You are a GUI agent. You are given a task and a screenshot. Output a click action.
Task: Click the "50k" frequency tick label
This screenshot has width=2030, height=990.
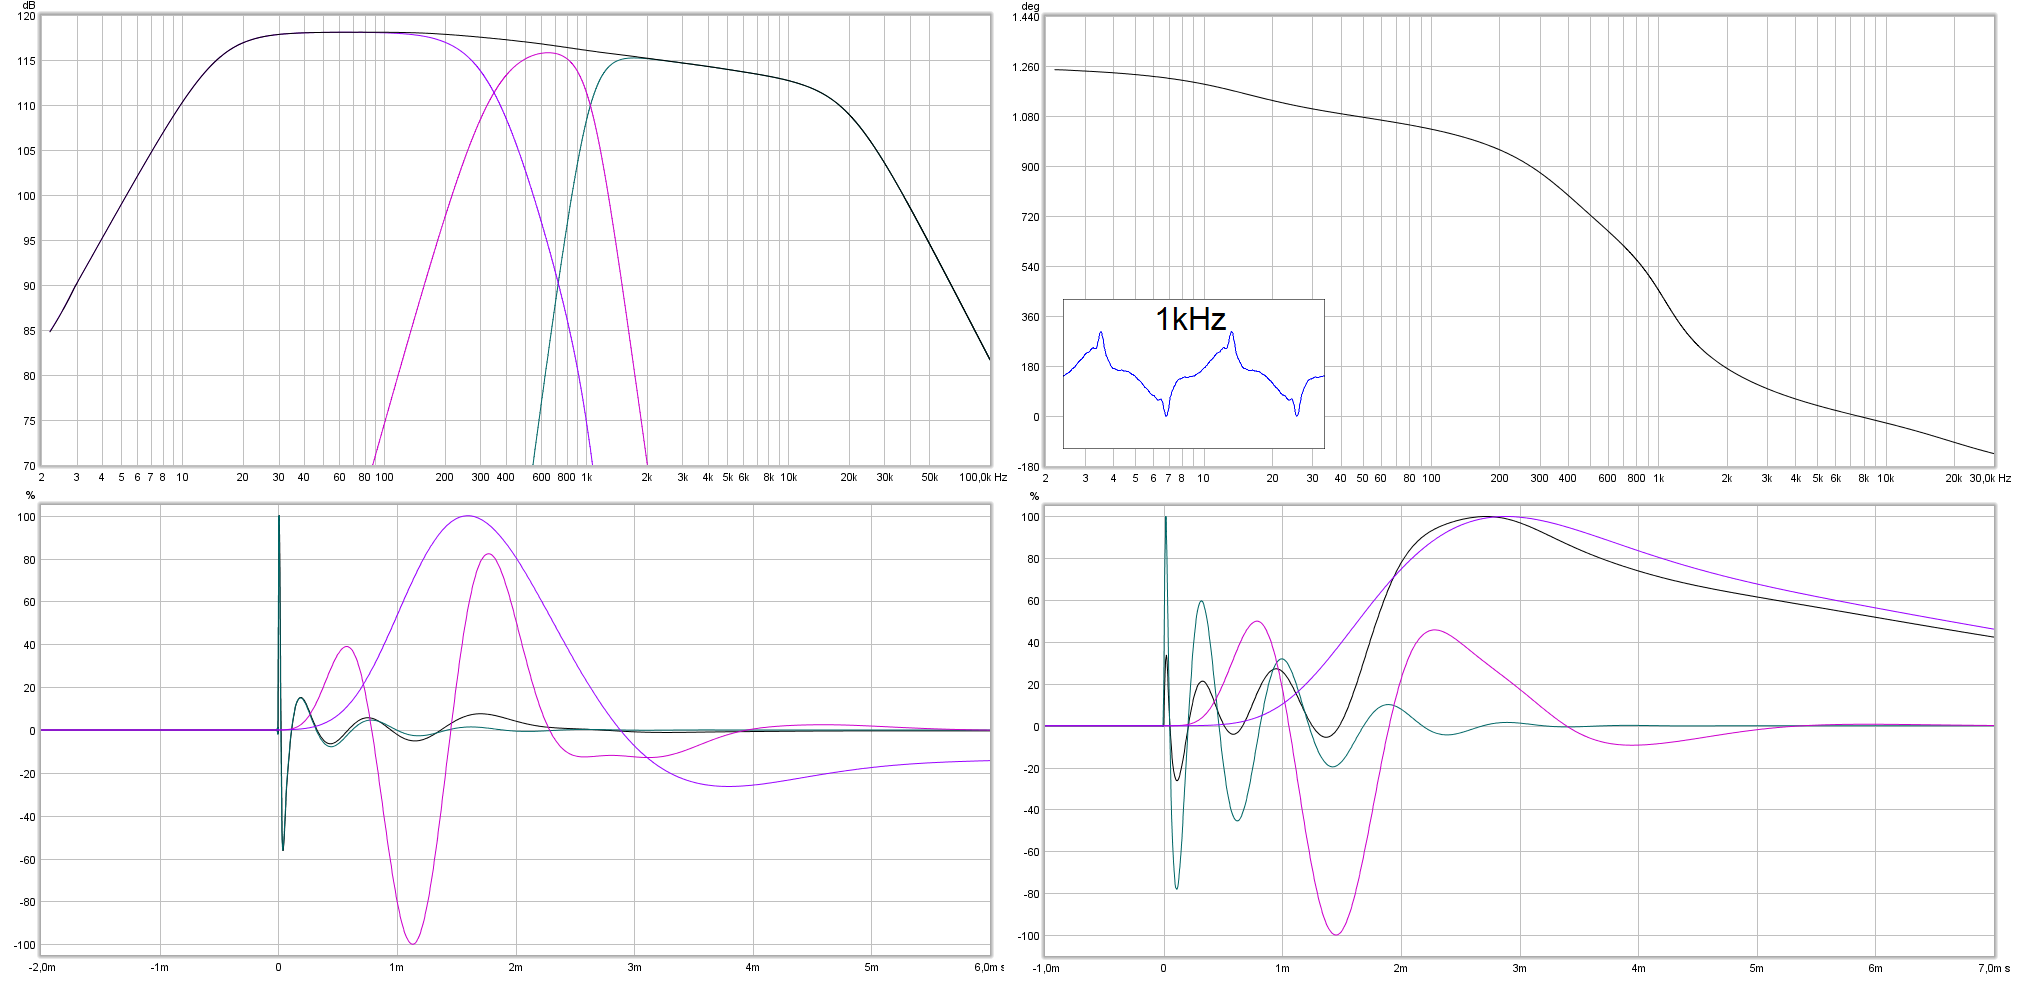coord(930,477)
